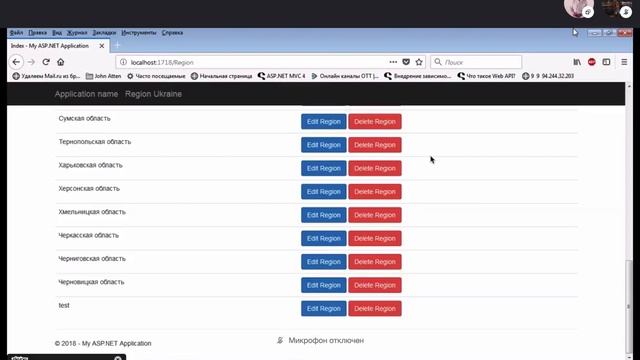Edit Region for Черновицкая область
The width and height of the screenshot is (640, 360).
(x=324, y=285)
